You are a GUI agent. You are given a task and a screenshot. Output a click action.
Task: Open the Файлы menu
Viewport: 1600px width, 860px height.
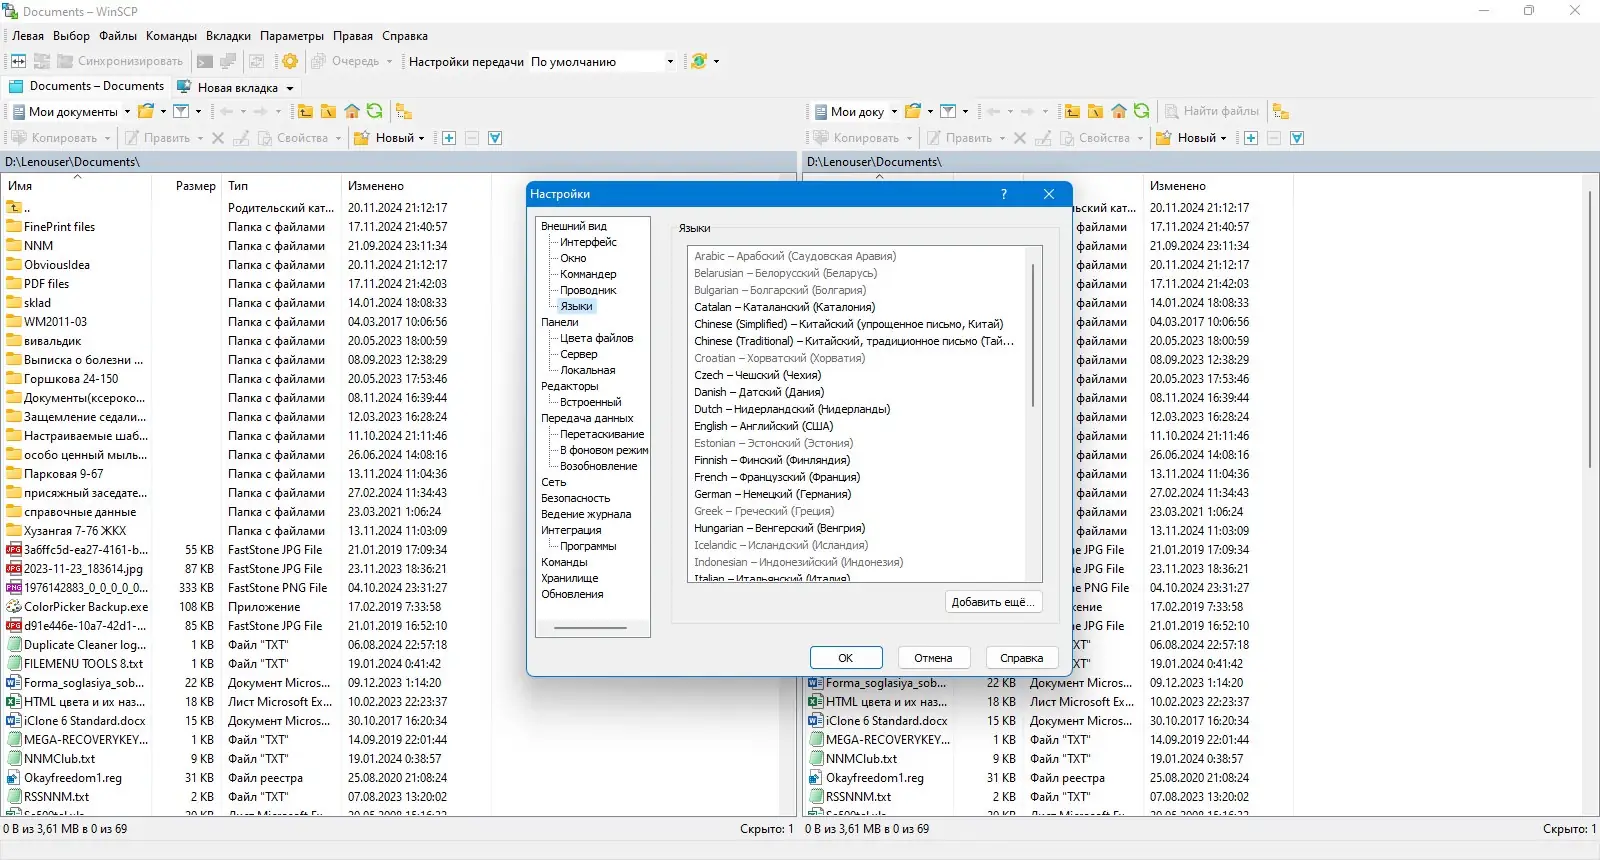pos(118,36)
